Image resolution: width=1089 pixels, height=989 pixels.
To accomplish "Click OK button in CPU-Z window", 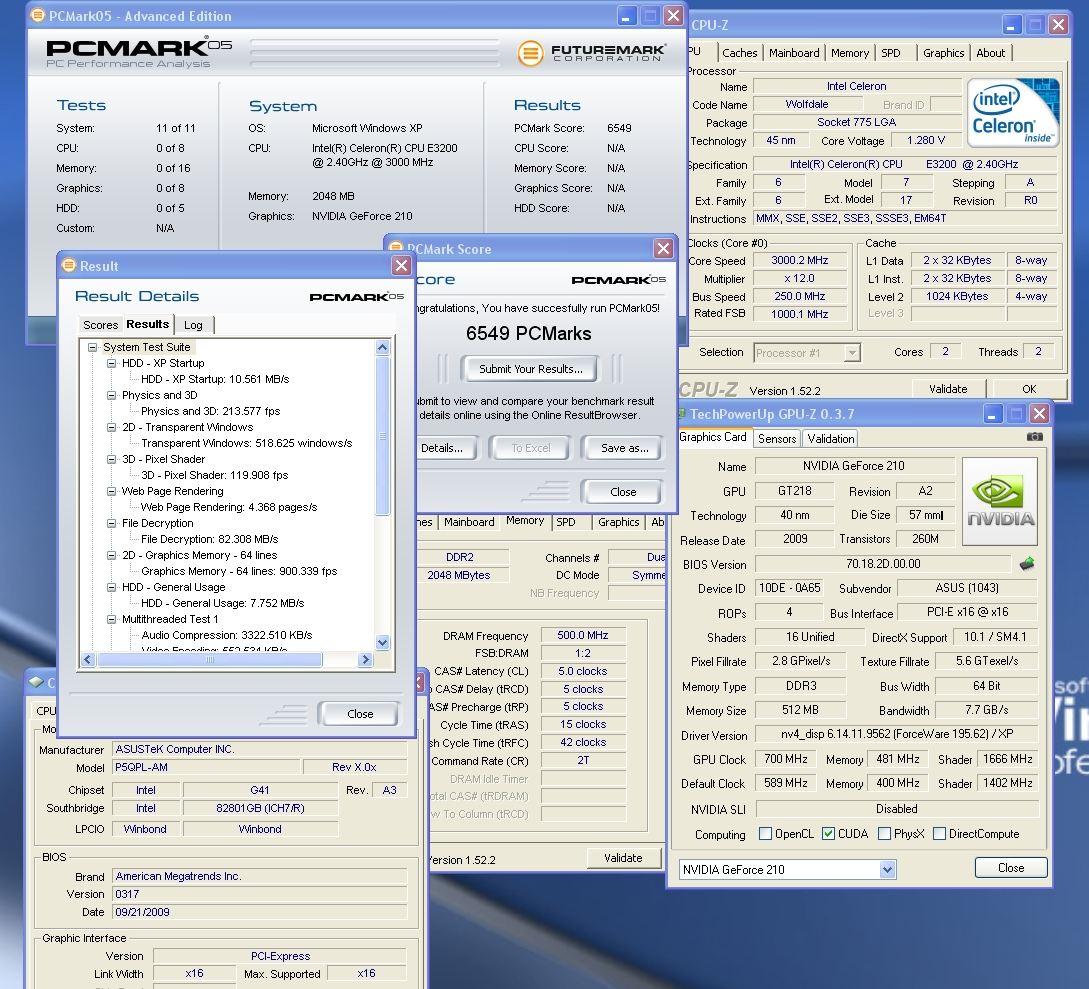I will [x=1029, y=389].
